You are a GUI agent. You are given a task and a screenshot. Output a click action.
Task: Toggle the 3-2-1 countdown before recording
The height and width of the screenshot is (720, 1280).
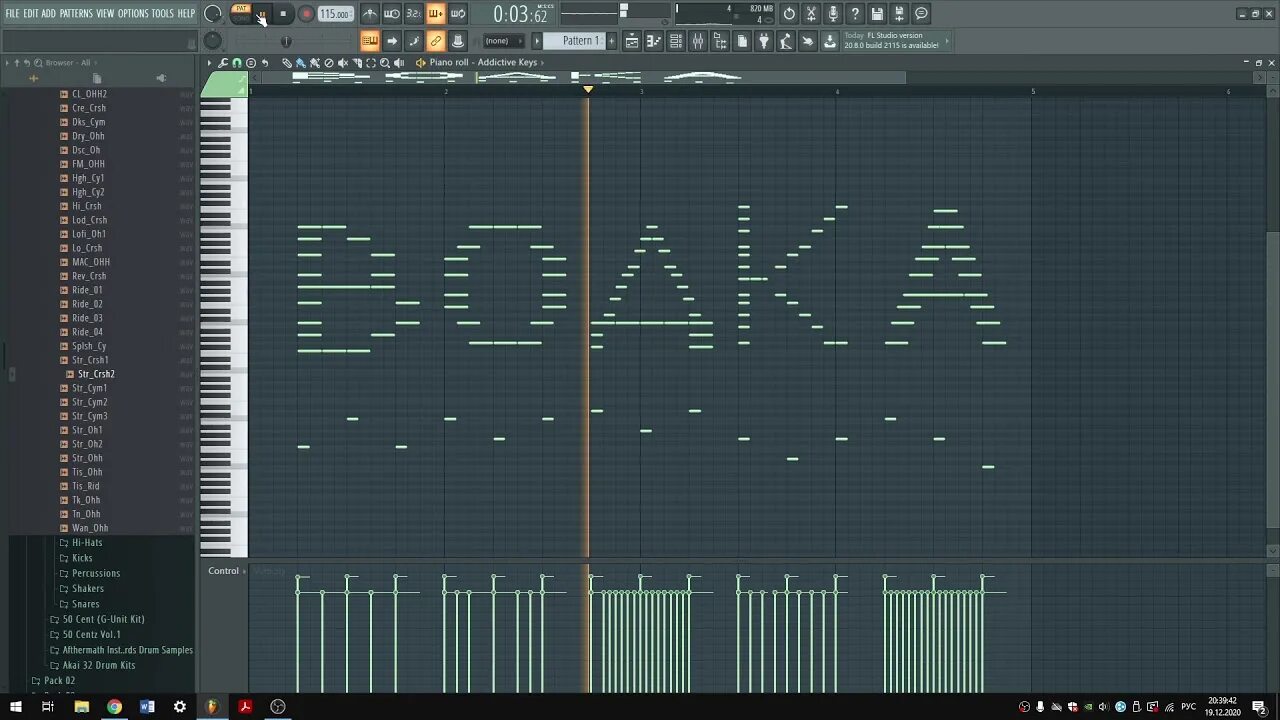pyautogui.click(x=414, y=13)
